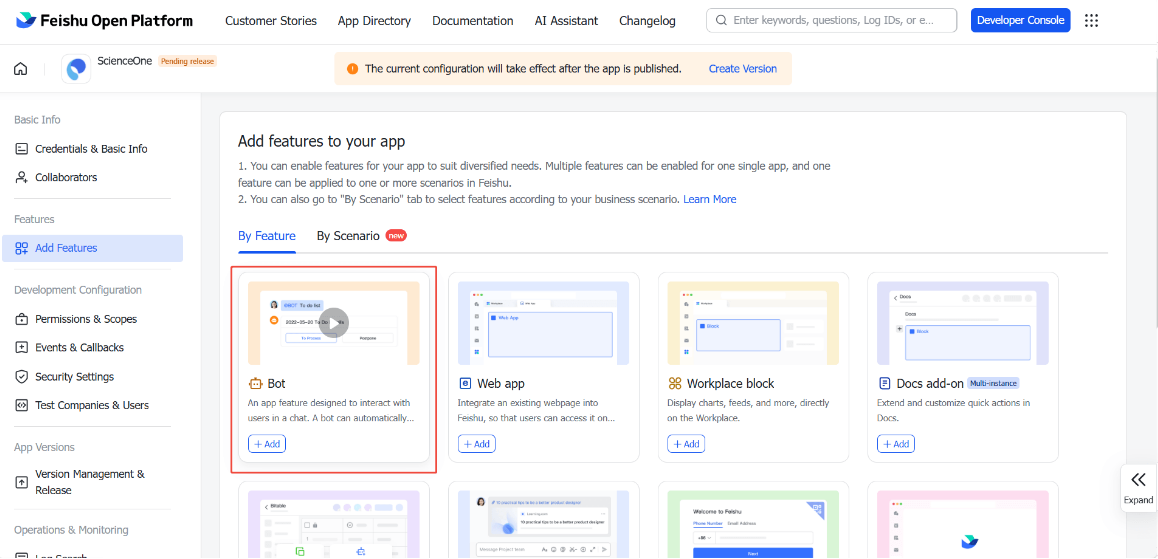Screen dimensions: 1158x559
Task: Click the Docs add-on preview thumbnail
Action: point(963,323)
